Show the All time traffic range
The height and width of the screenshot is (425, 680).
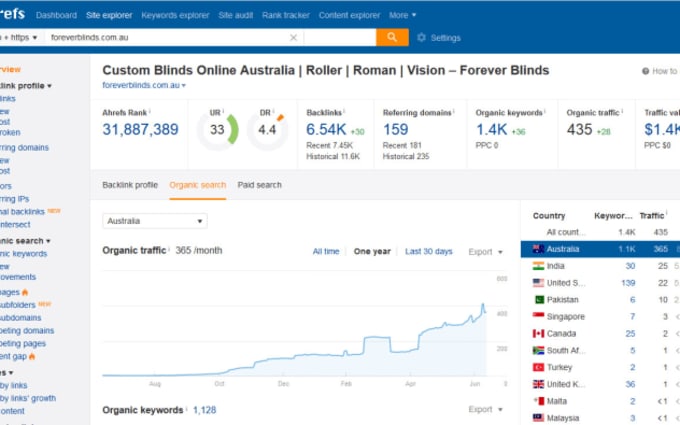[326, 252]
